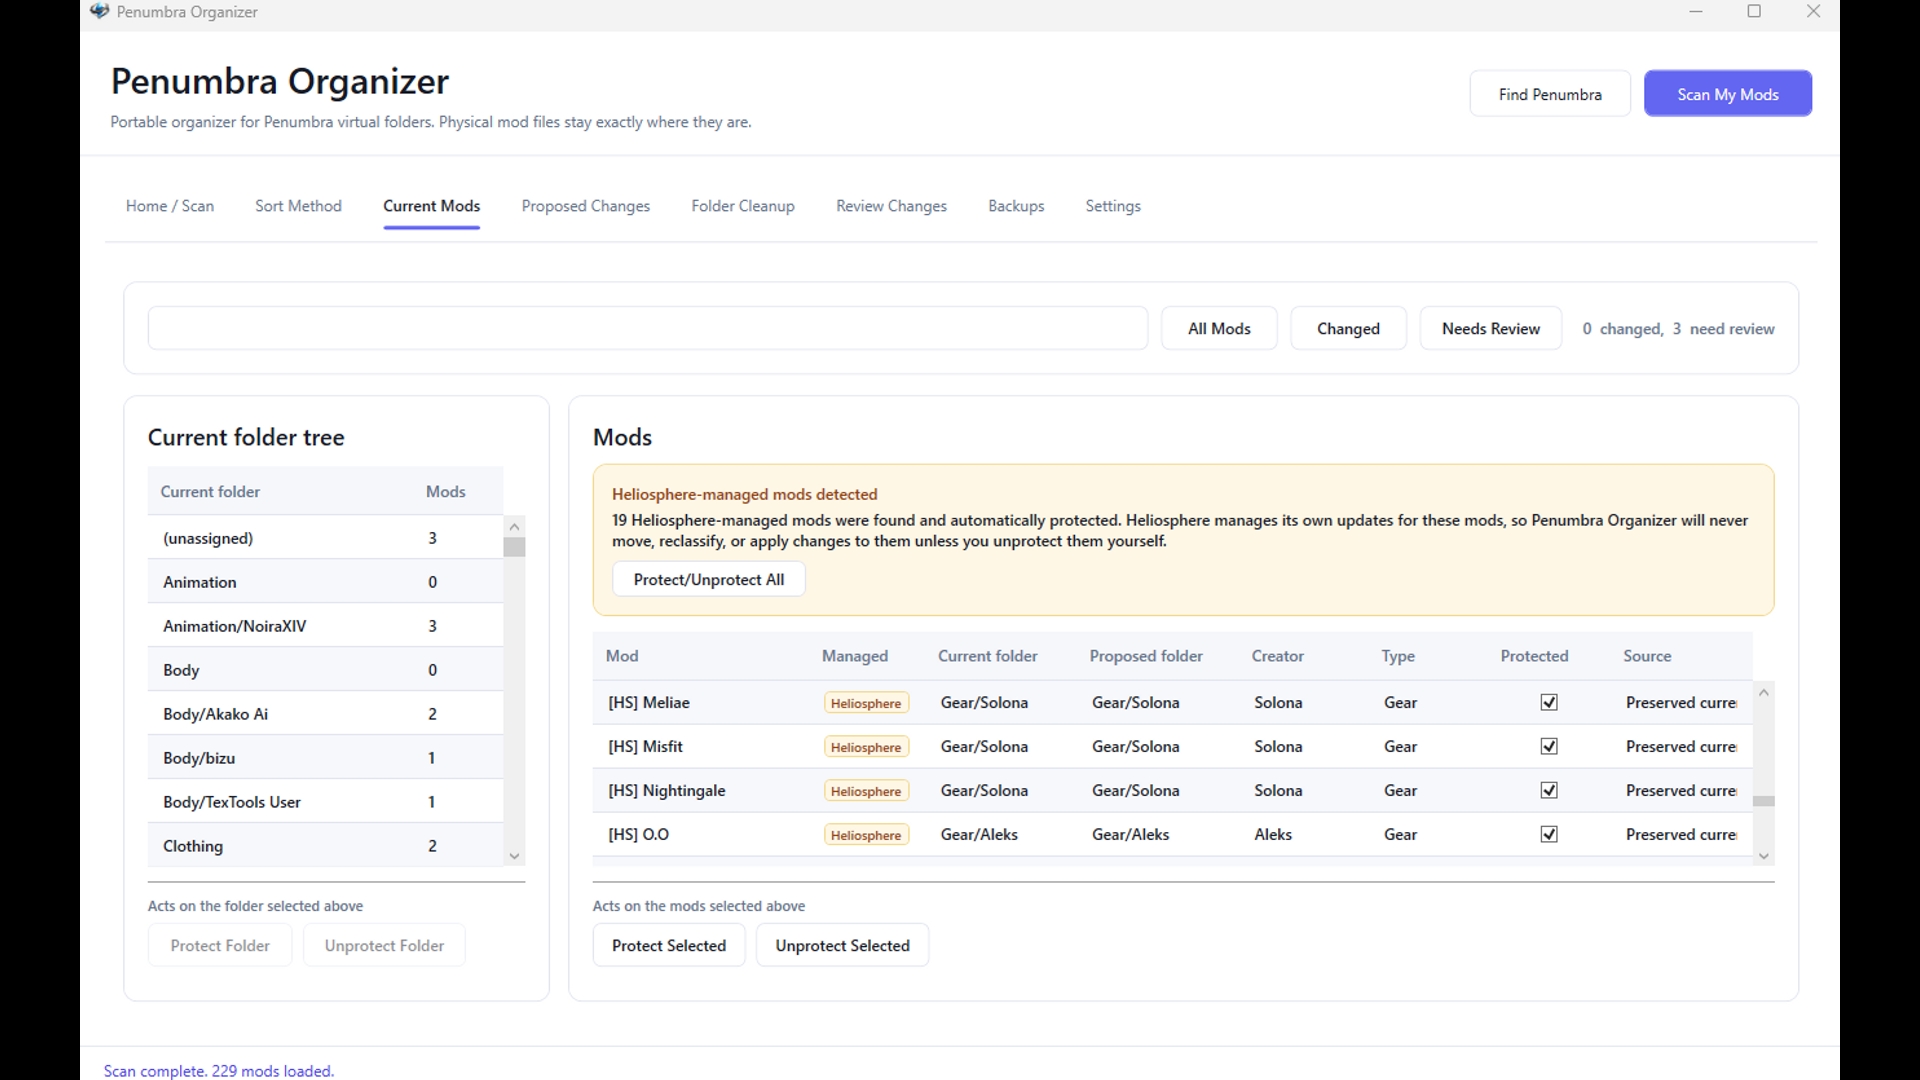Select the Current Mods tab
1920x1080 pixels.
[x=431, y=206]
